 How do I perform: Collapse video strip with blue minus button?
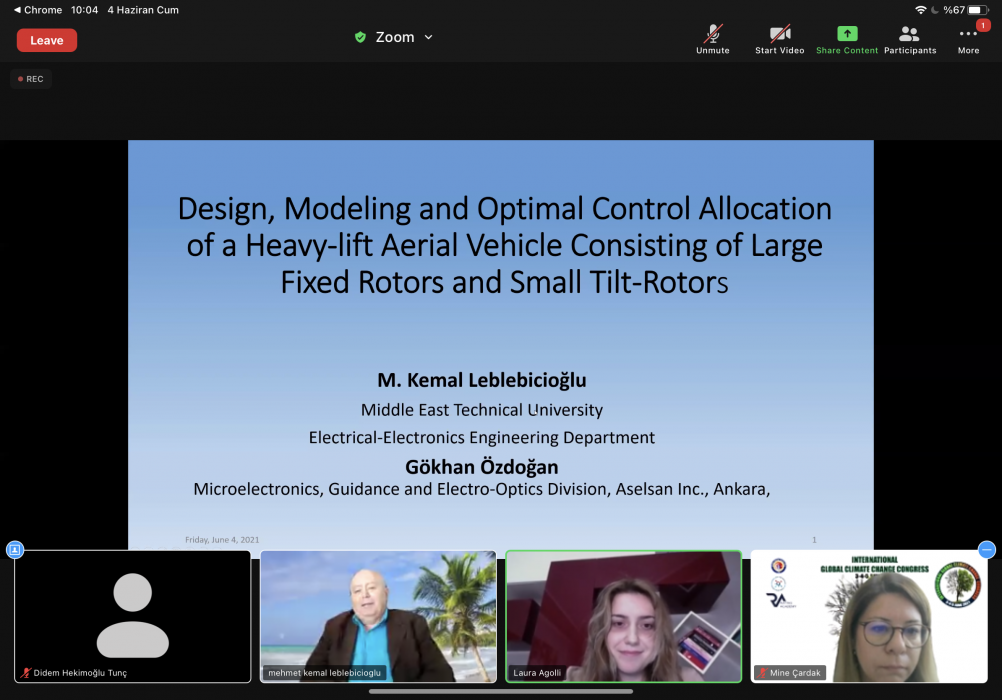[987, 549]
